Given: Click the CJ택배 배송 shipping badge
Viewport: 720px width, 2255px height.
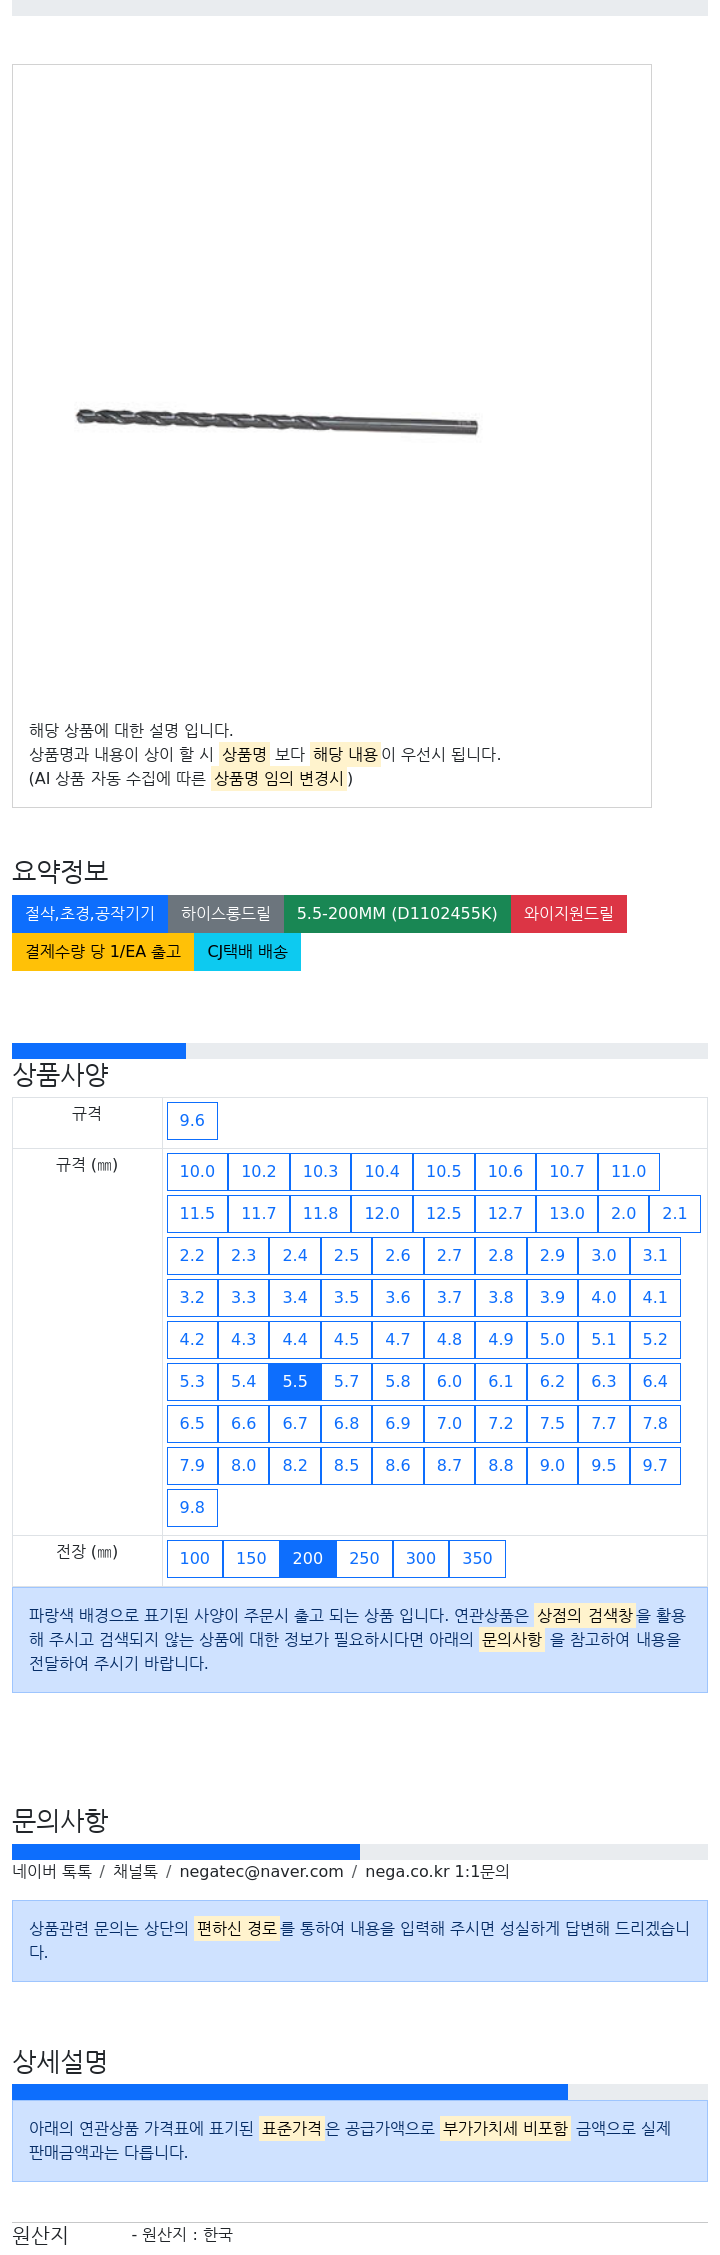Looking at the screenshot, I should tap(247, 952).
